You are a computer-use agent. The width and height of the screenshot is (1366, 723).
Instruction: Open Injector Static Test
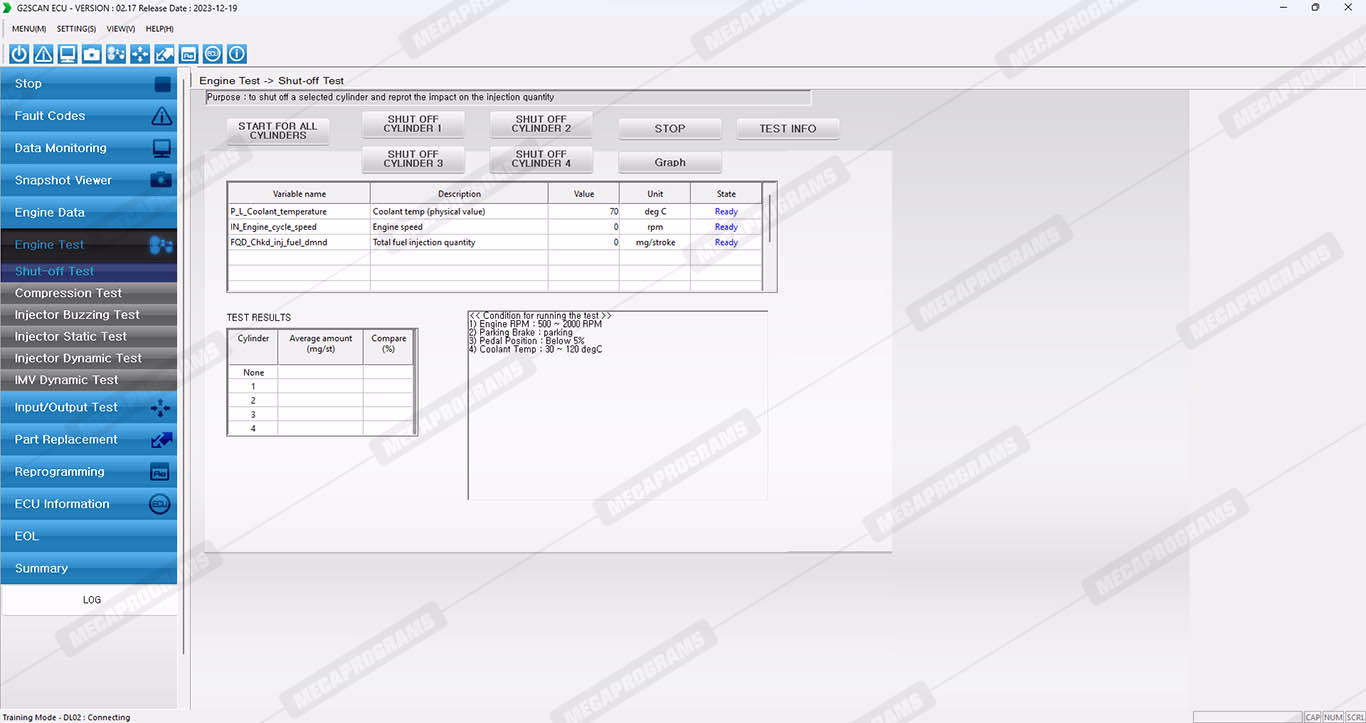pyautogui.click(x=89, y=337)
